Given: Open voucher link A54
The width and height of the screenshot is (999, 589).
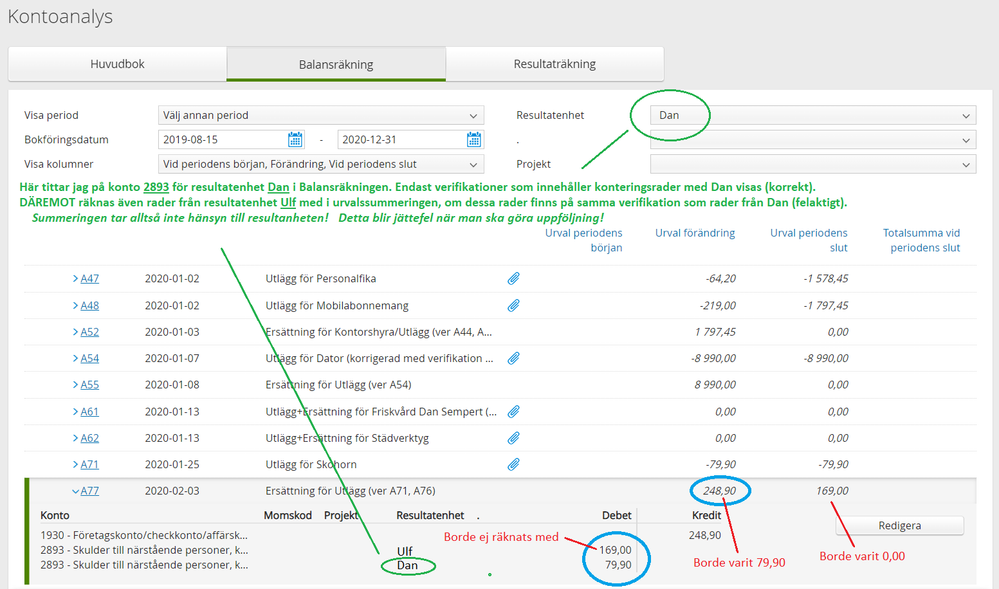Looking at the screenshot, I should (90, 358).
